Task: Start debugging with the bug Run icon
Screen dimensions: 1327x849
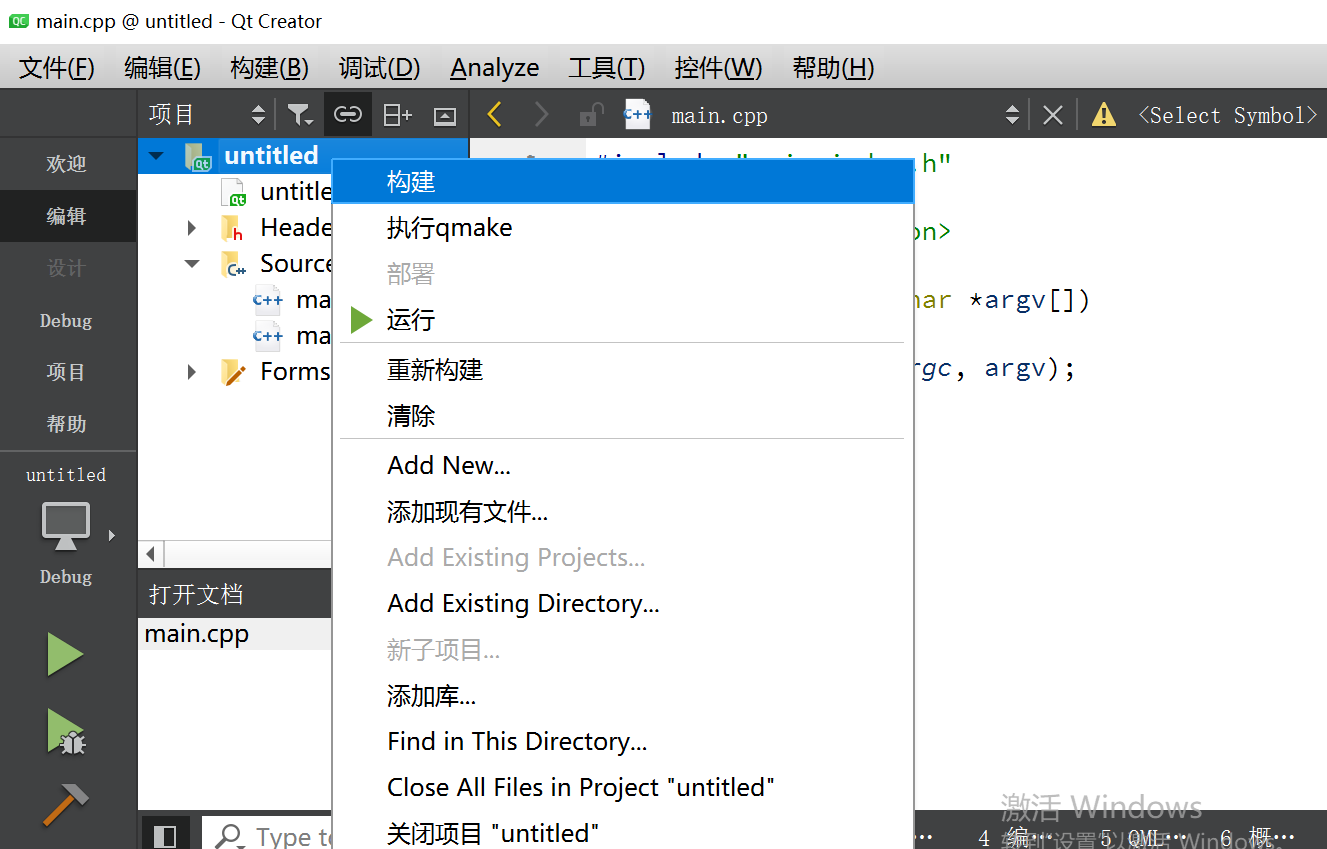Action: pyautogui.click(x=66, y=731)
